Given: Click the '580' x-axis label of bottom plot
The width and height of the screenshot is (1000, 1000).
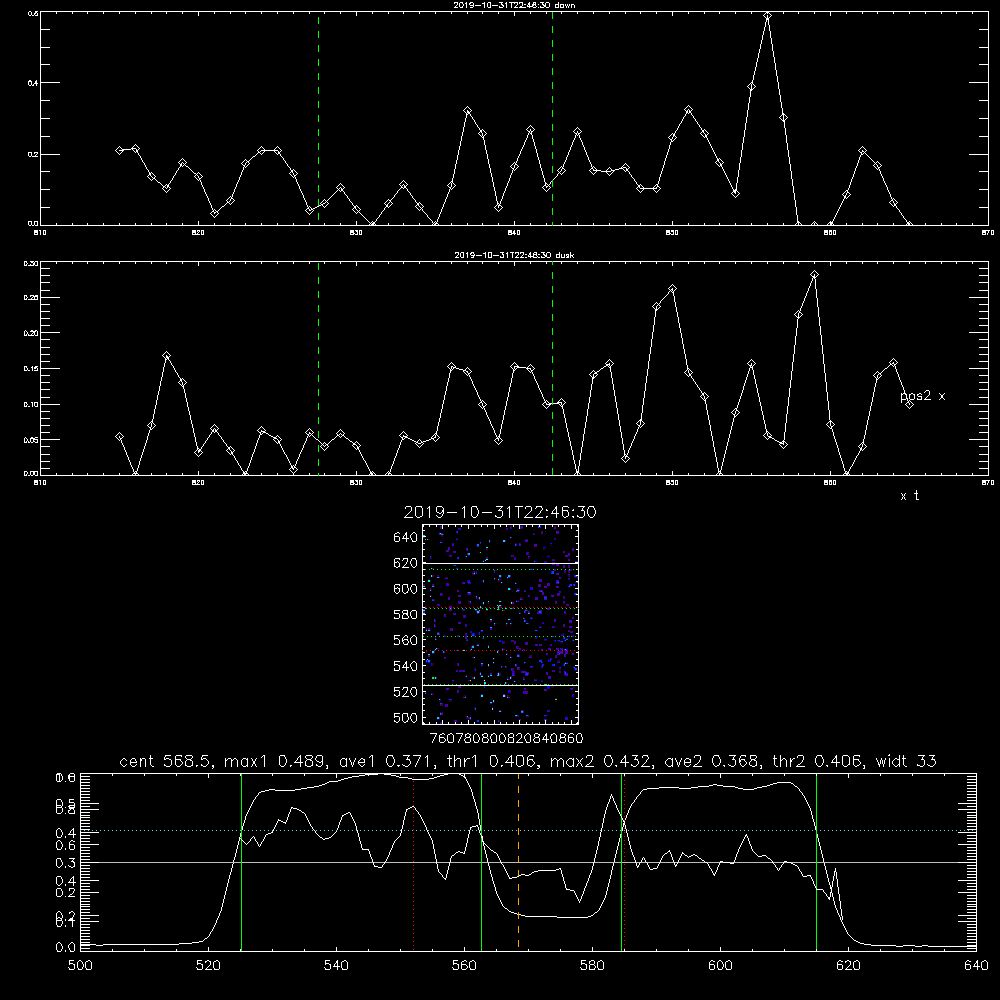Looking at the screenshot, I should 592,966.
